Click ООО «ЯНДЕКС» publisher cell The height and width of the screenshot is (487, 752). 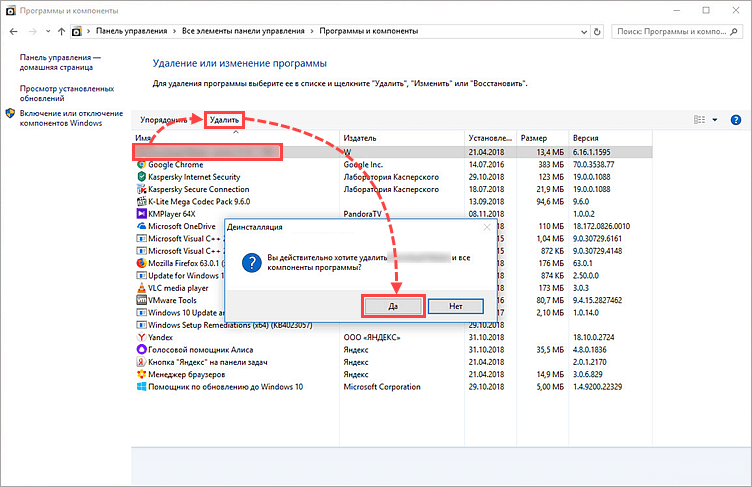pyautogui.click(x=372, y=337)
